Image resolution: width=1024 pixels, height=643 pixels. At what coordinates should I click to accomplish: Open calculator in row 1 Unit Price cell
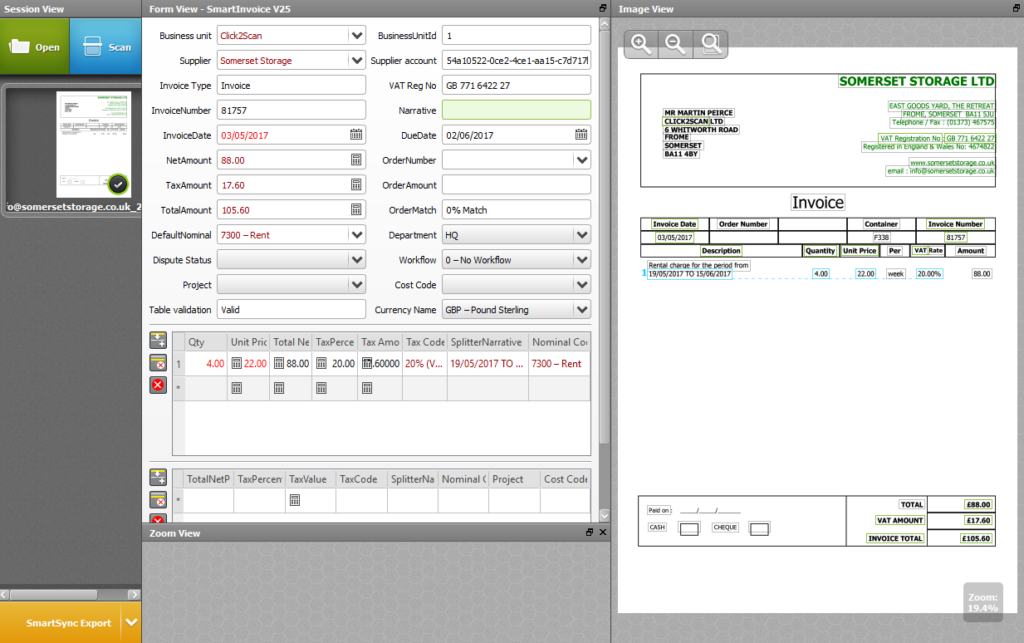[236, 364]
